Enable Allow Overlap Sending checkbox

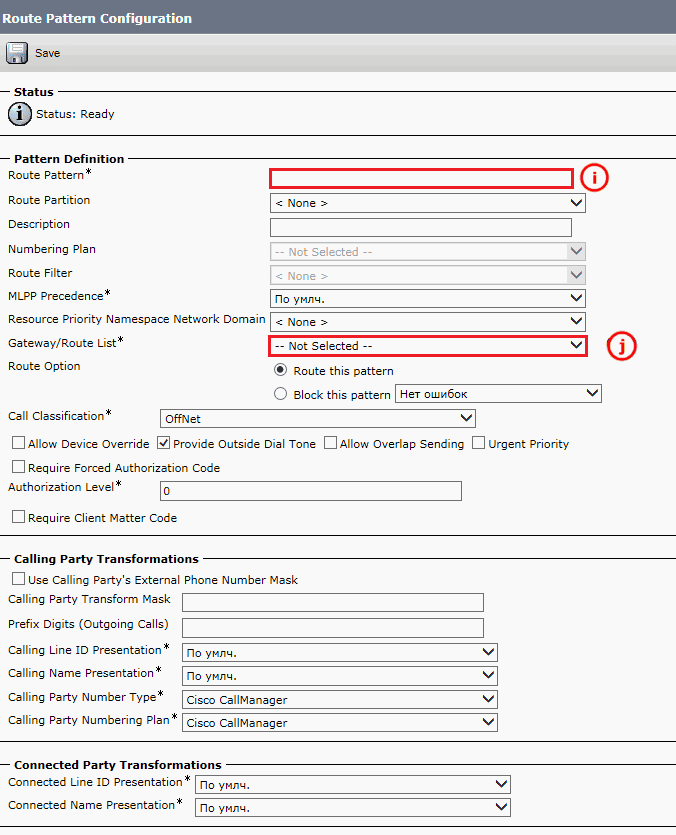(x=330, y=443)
